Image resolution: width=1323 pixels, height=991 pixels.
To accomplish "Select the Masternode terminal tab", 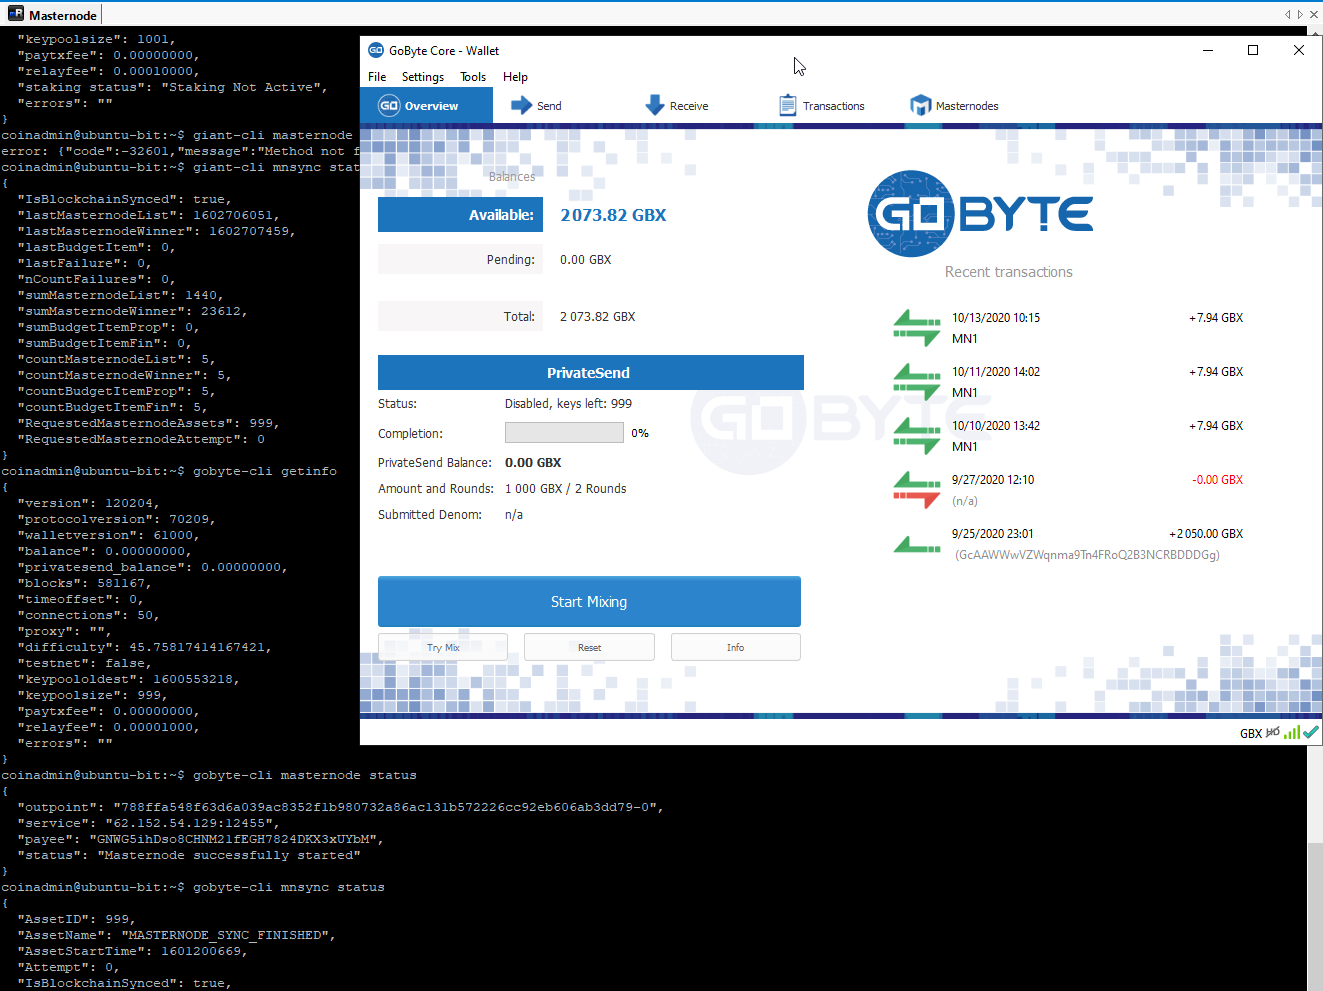I will tap(53, 15).
